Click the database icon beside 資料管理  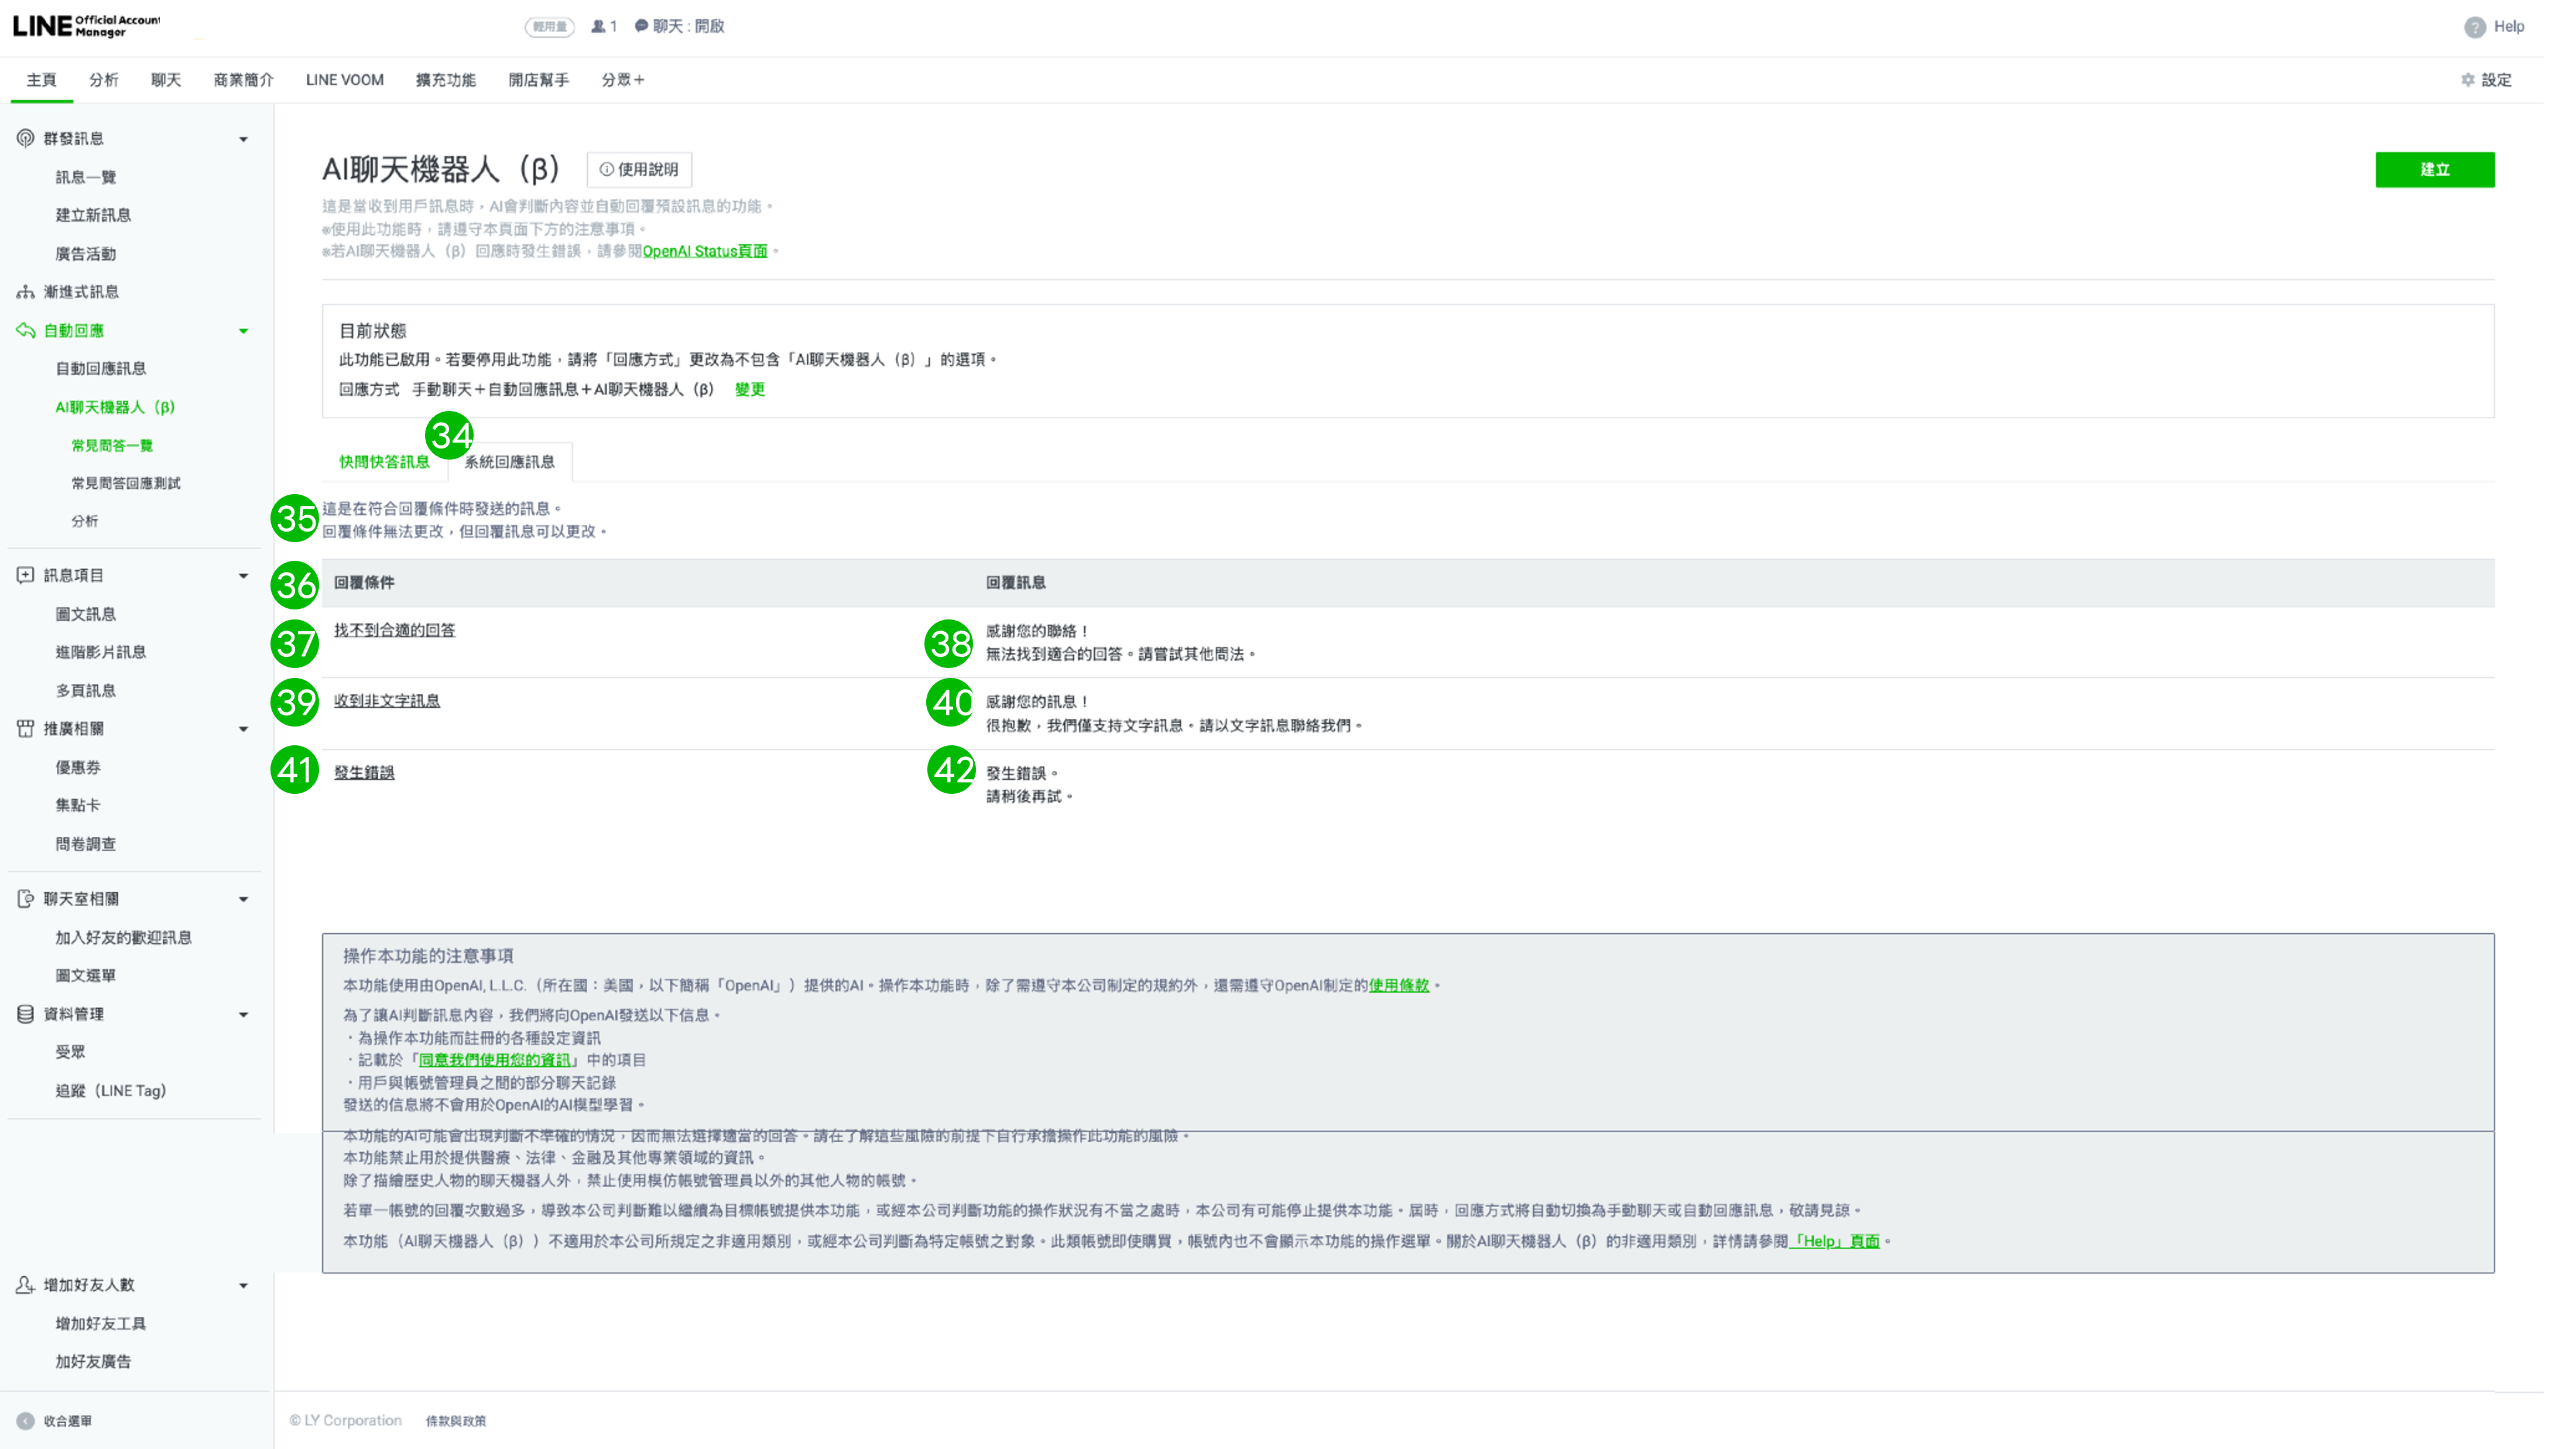click(x=25, y=1013)
